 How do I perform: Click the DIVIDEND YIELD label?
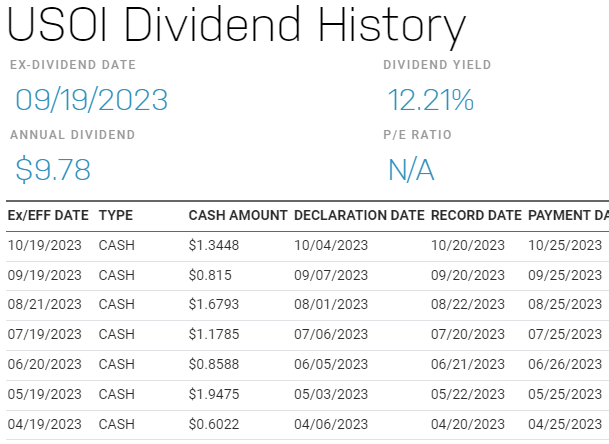click(437, 64)
